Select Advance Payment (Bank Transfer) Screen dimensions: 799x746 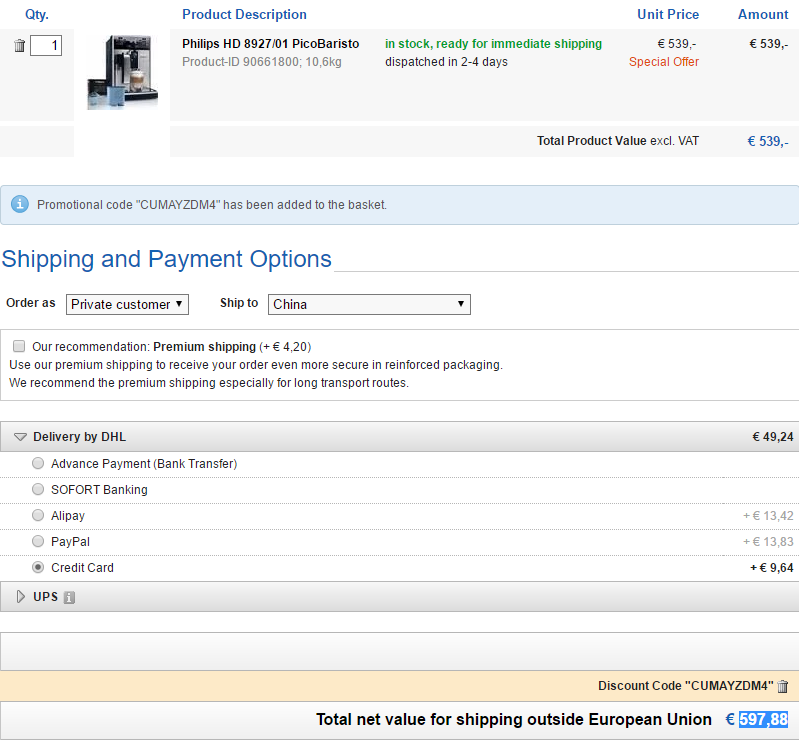tap(38, 463)
